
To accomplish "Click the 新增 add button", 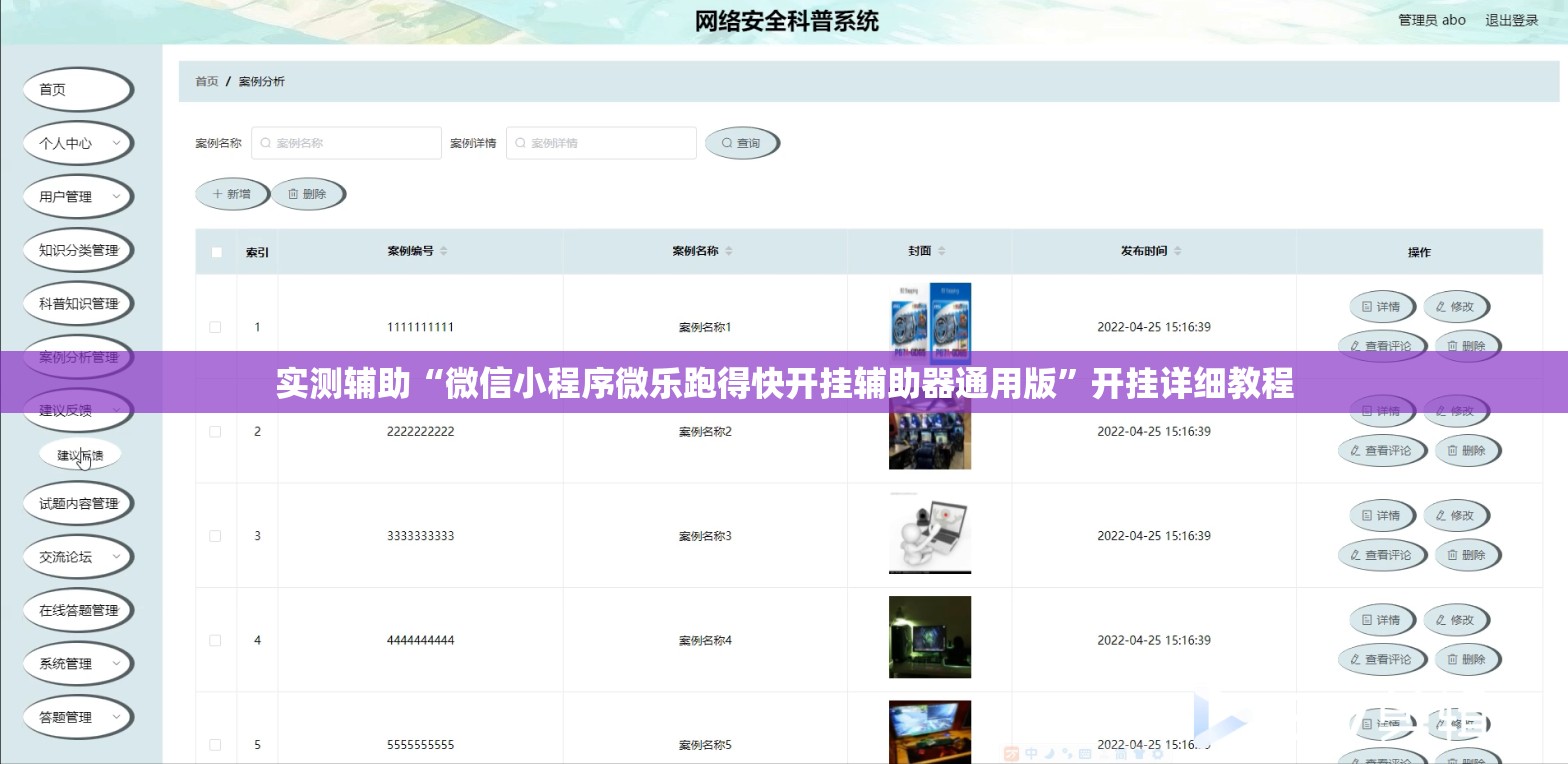I will click(x=231, y=194).
